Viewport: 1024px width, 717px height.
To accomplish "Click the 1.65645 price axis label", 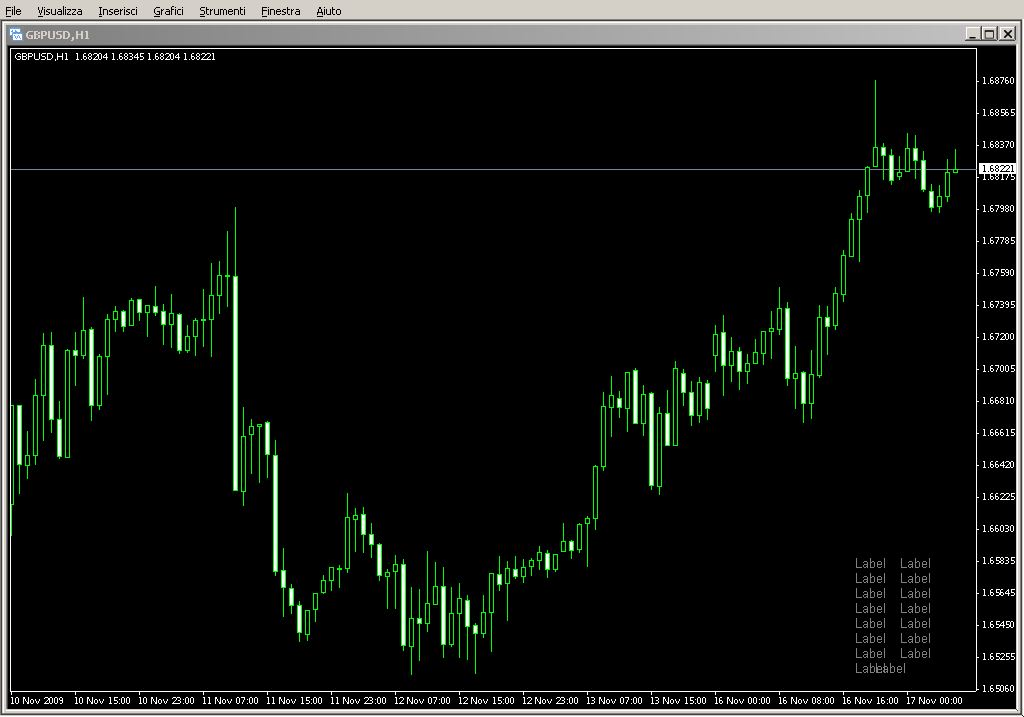I will point(999,593).
